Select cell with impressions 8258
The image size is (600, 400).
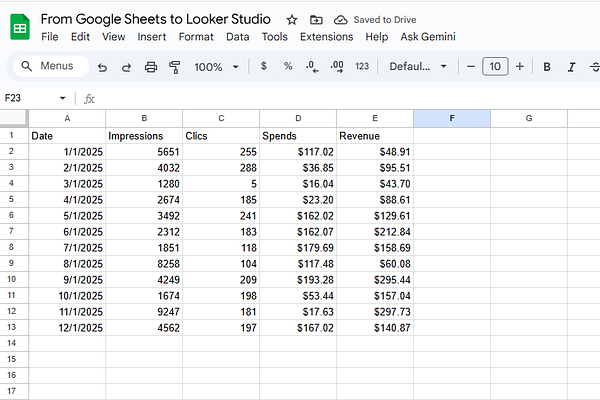point(144,264)
